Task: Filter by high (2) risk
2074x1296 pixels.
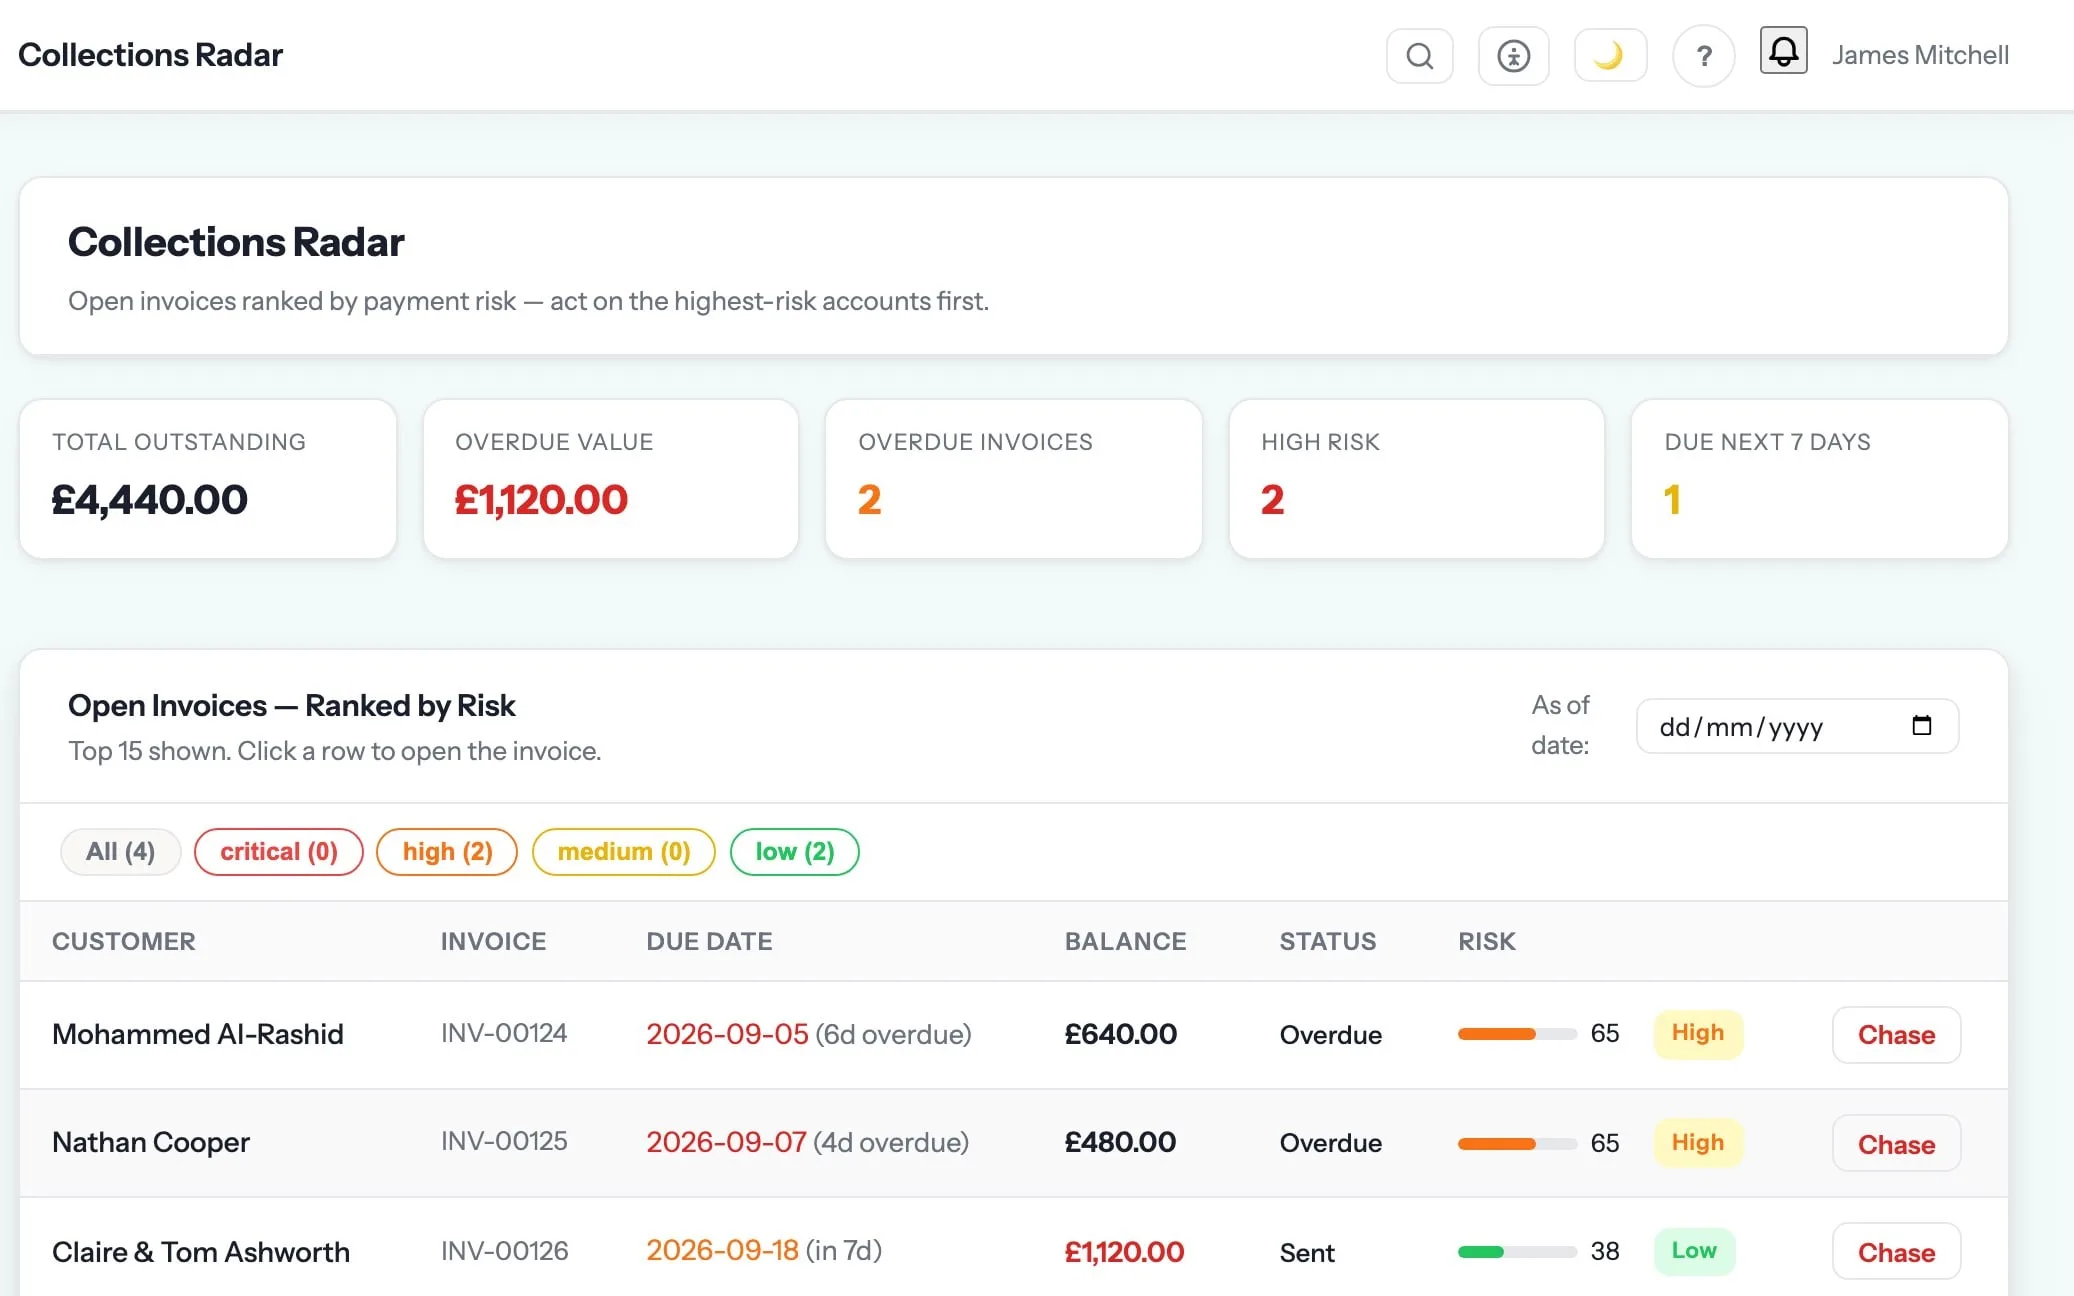Action: (x=447, y=852)
